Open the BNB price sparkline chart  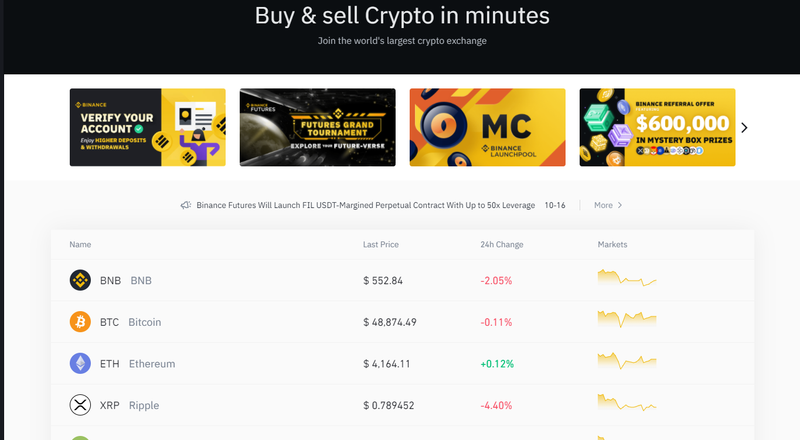(x=627, y=280)
